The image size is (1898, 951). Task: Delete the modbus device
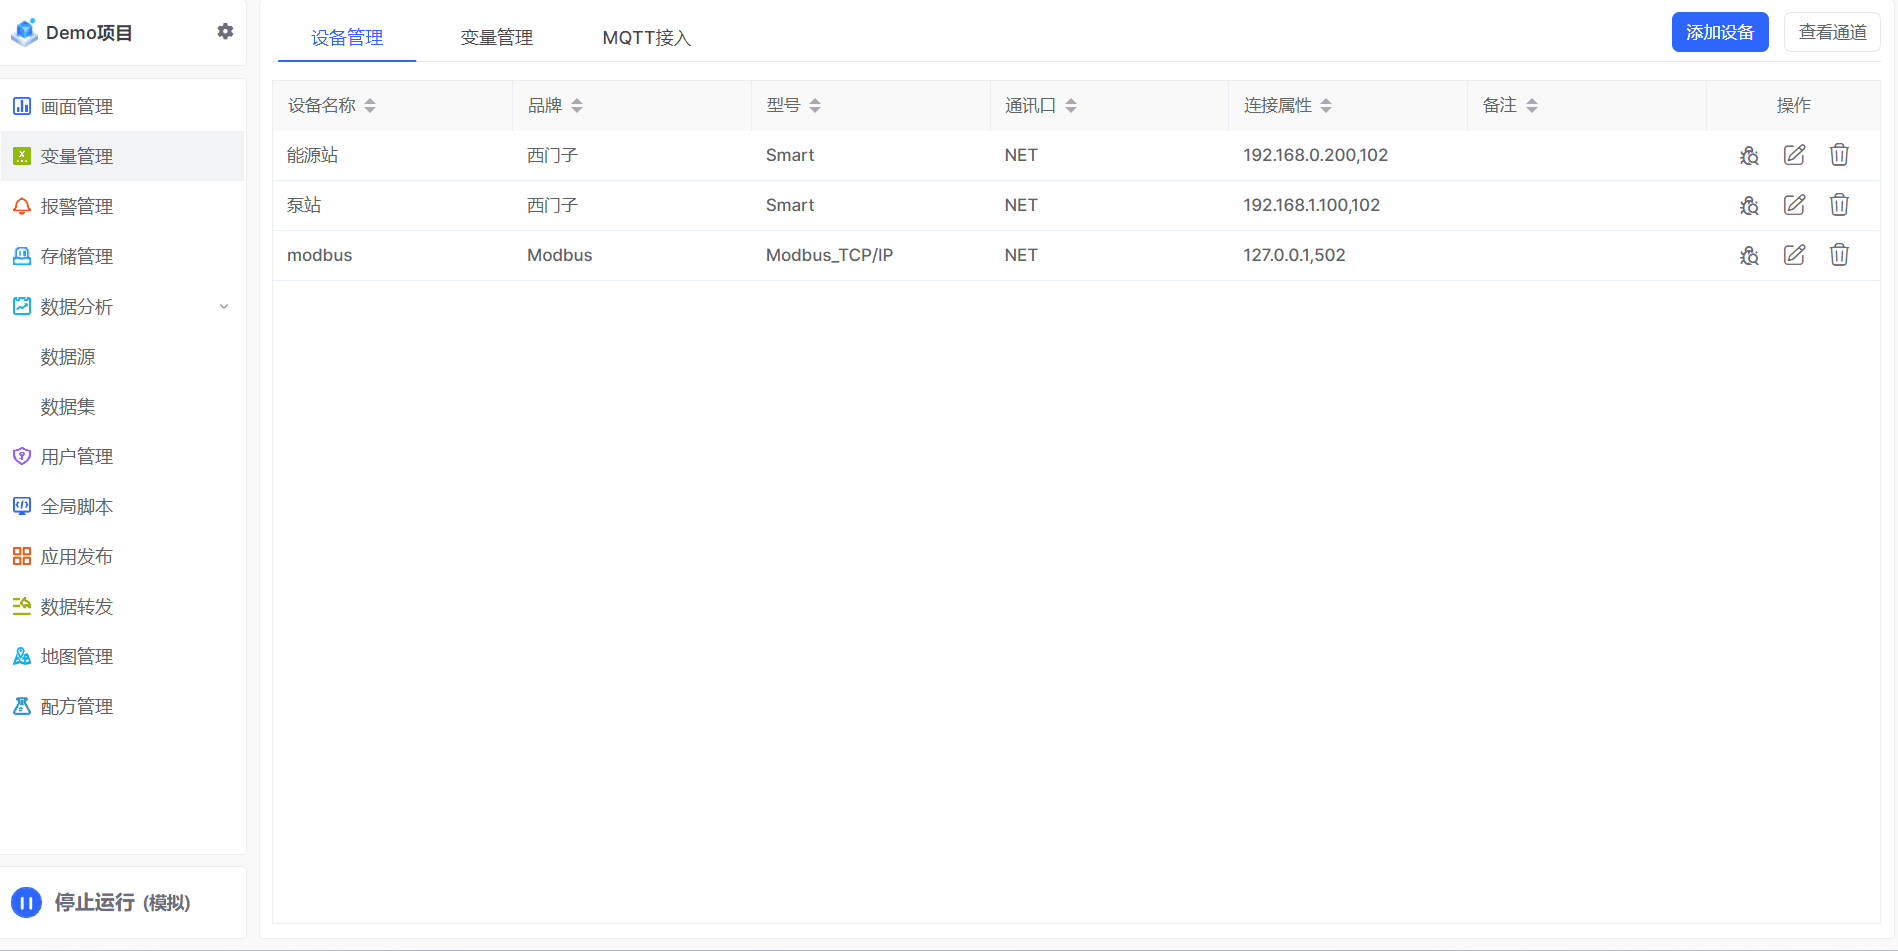pos(1839,255)
